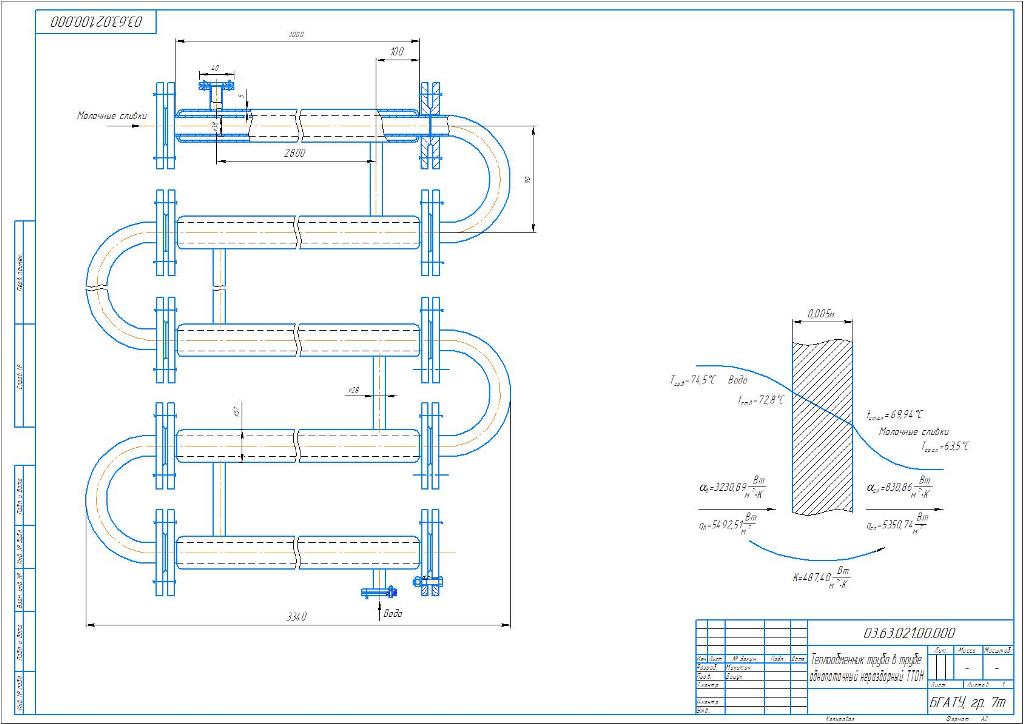Click the rotated drawing number 03.63.021.00.000 at the top left
The image size is (1024, 724).
(x=95, y=22)
